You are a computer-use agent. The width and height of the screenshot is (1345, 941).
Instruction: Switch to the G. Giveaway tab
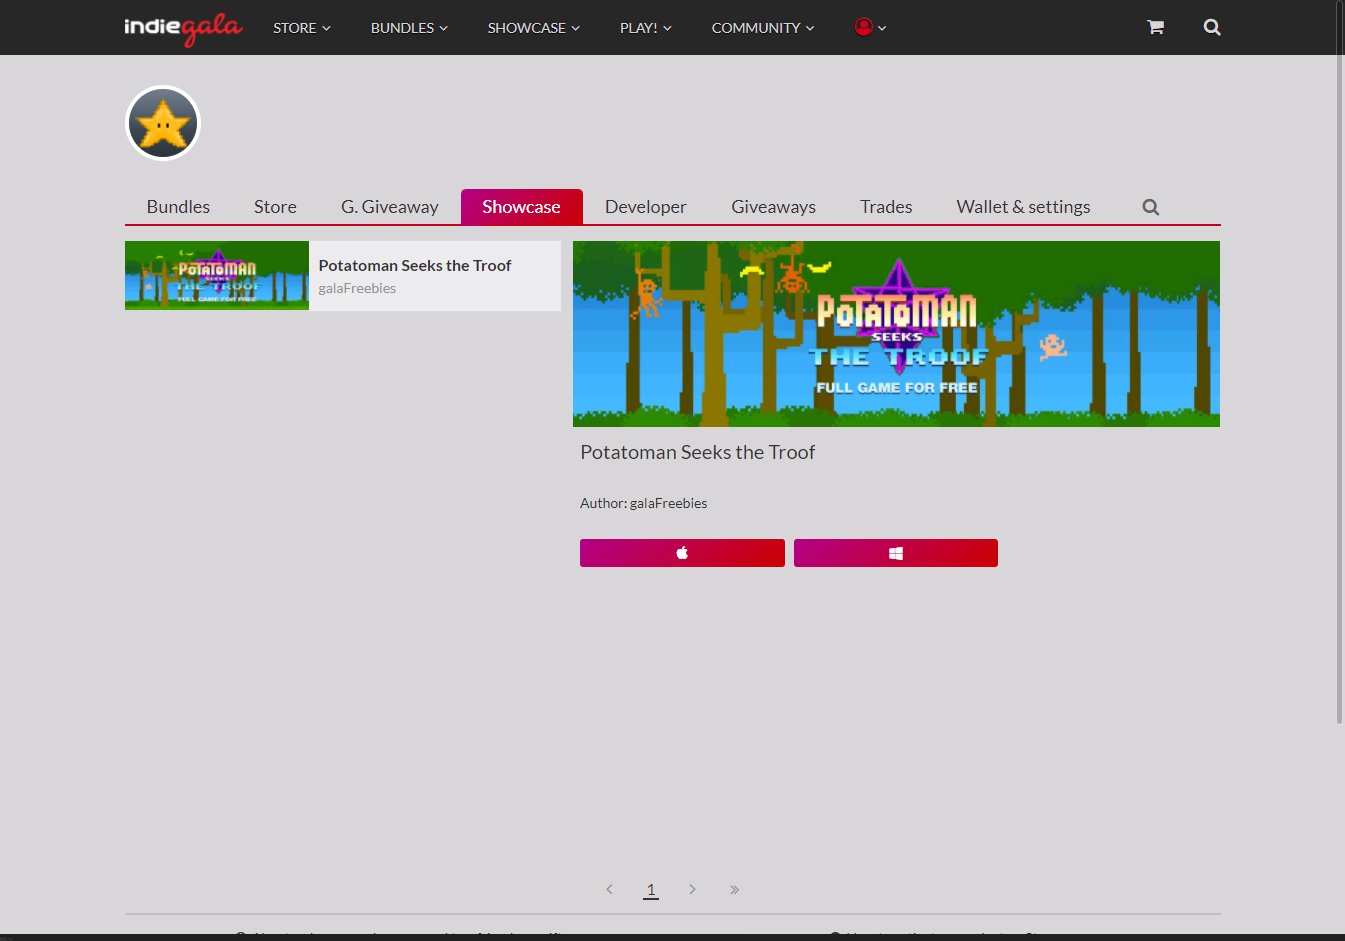coord(390,207)
